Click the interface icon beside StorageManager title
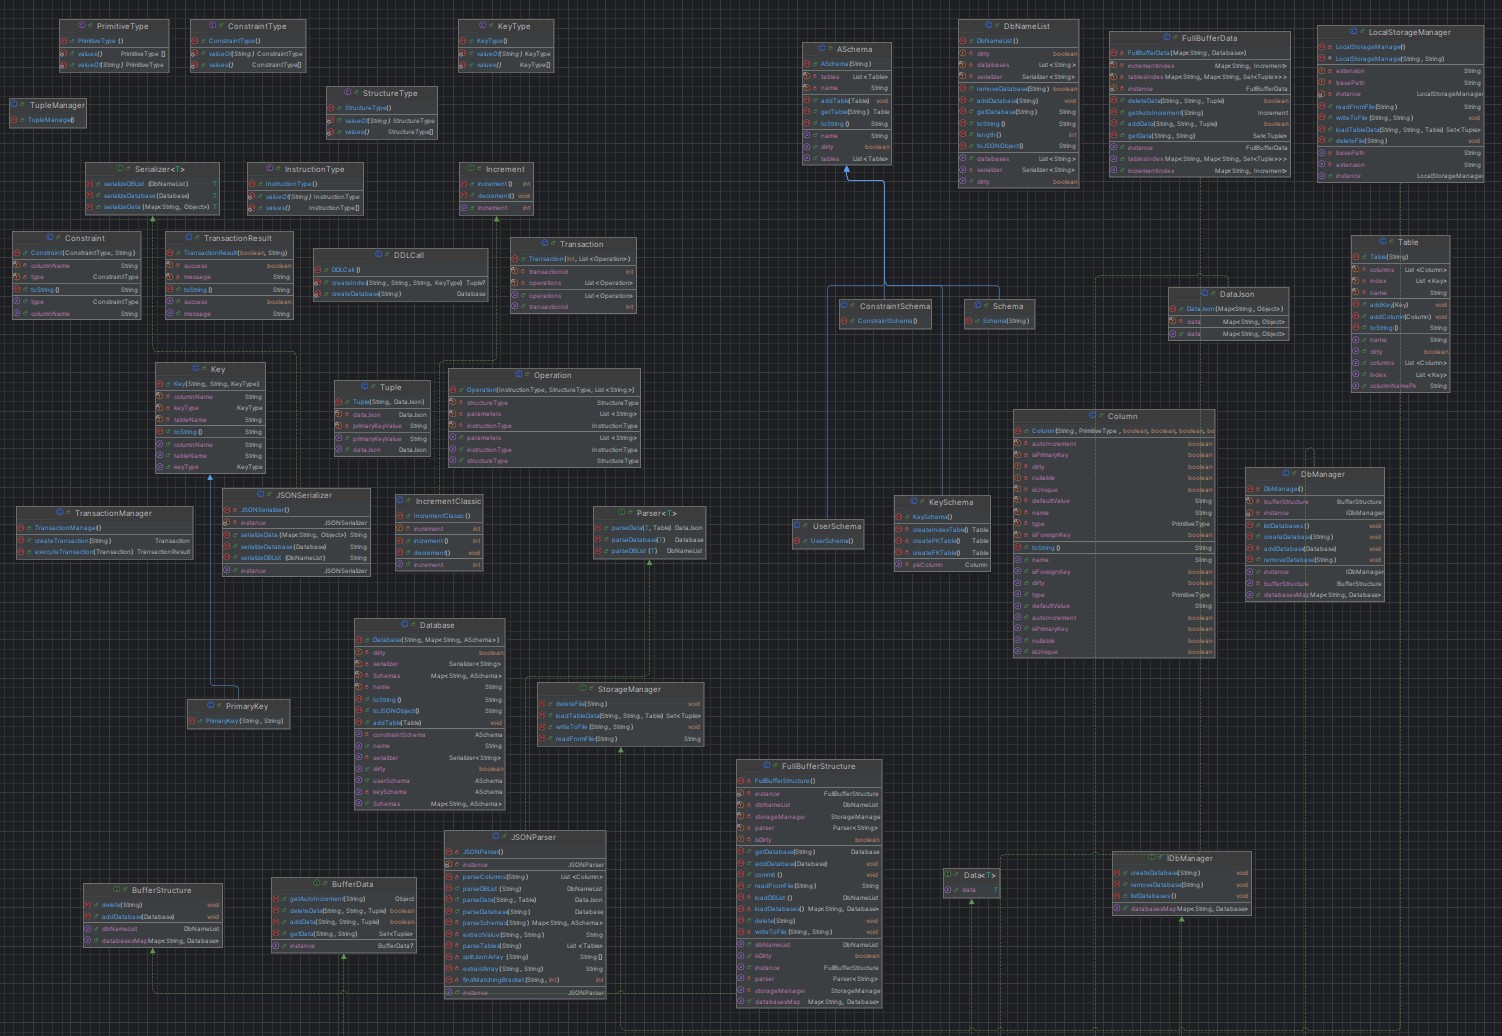 click(581, 689)
